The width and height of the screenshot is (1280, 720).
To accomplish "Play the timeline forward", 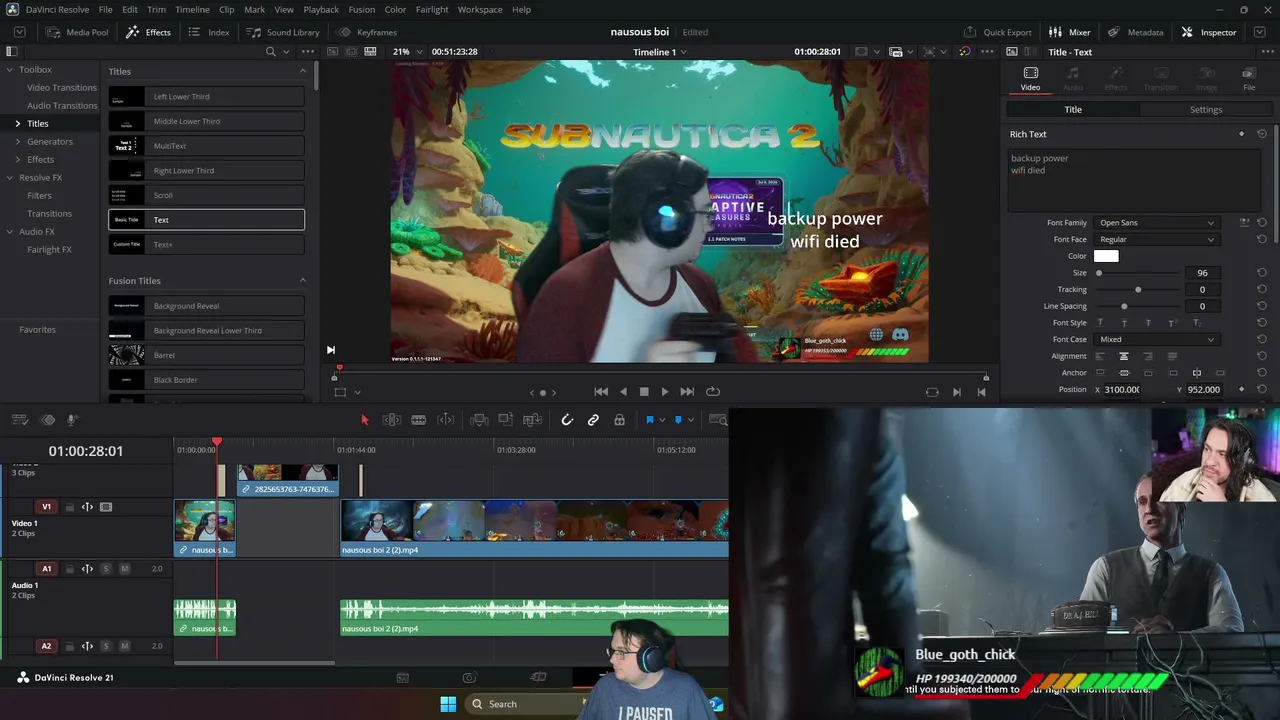I will pos(665,392).
